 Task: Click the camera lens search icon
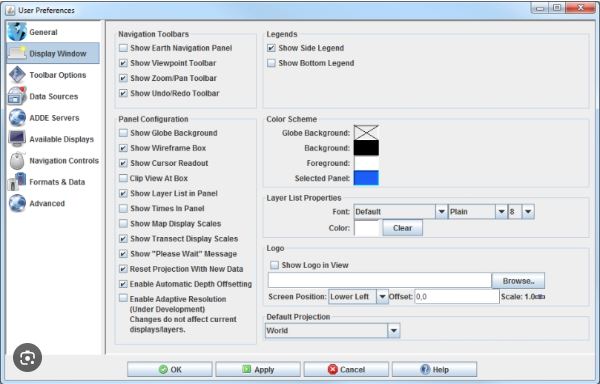[x=28, y=358]
